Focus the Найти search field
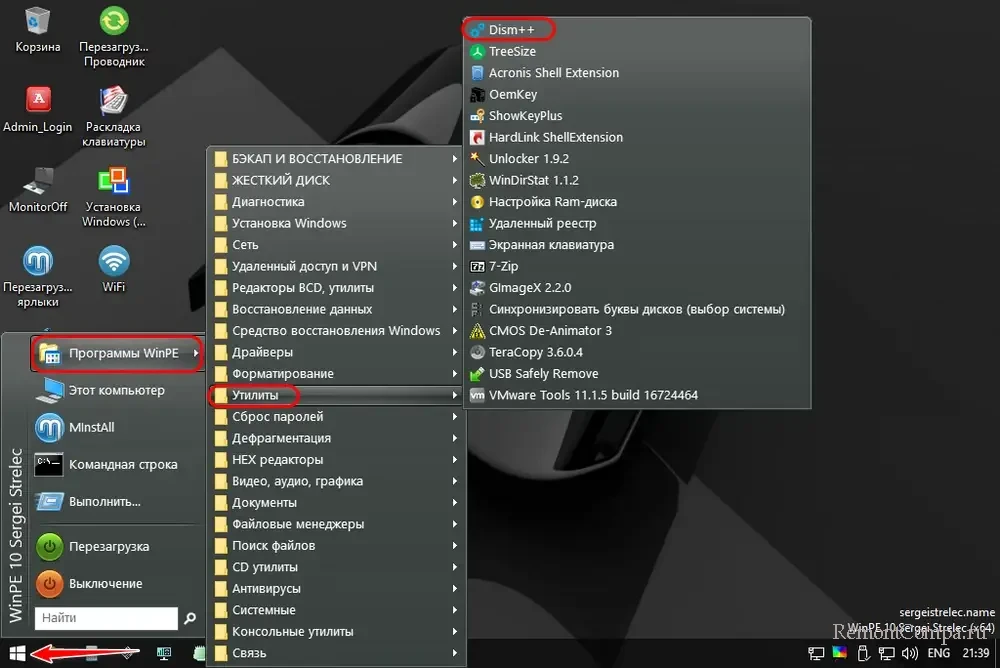Viewport: 1000px width, 668px height. [x=106, y=618]
